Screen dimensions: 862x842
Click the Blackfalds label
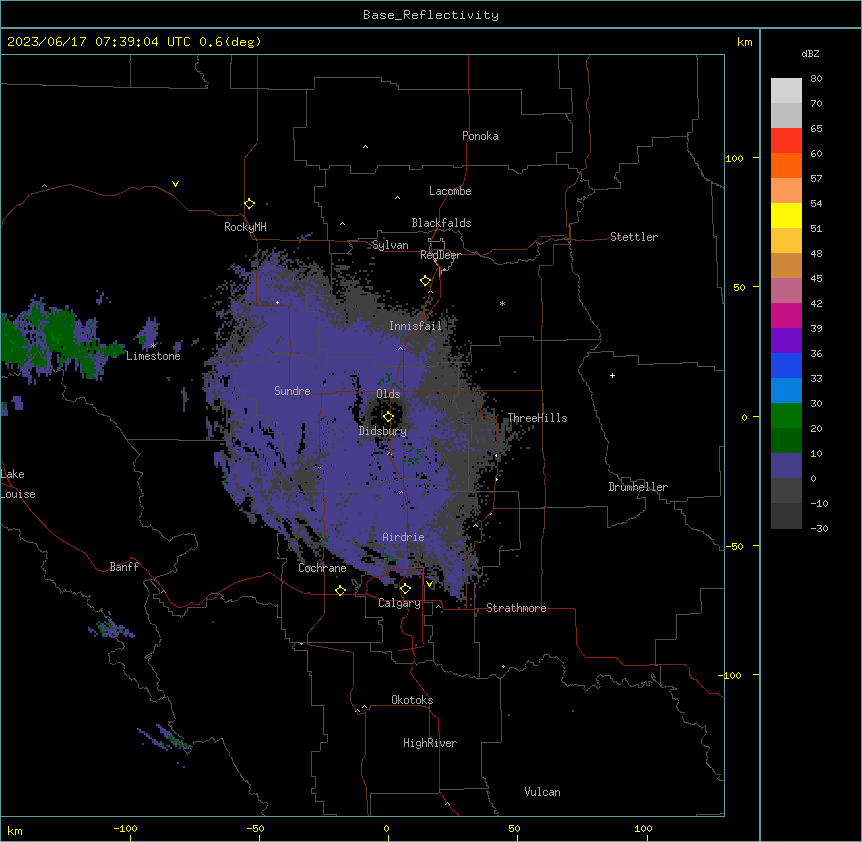441,223
